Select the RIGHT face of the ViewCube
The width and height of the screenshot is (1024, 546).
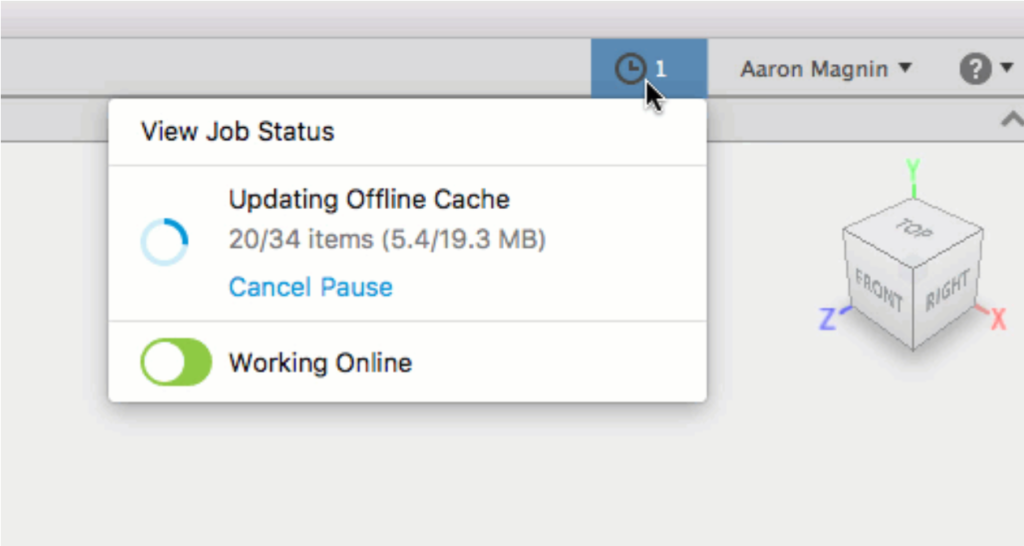tap(948, 292)
